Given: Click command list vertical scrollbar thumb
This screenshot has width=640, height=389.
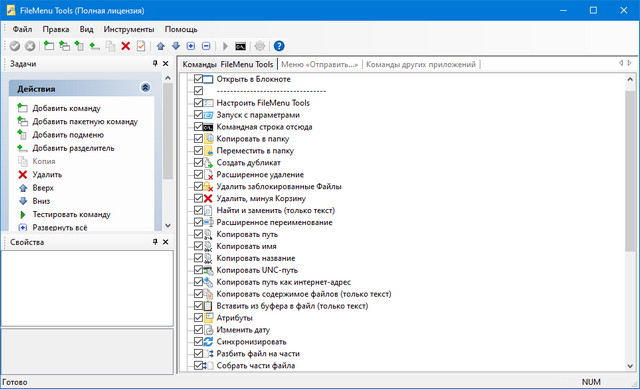Looking at the screenshot, I should 630,171.
